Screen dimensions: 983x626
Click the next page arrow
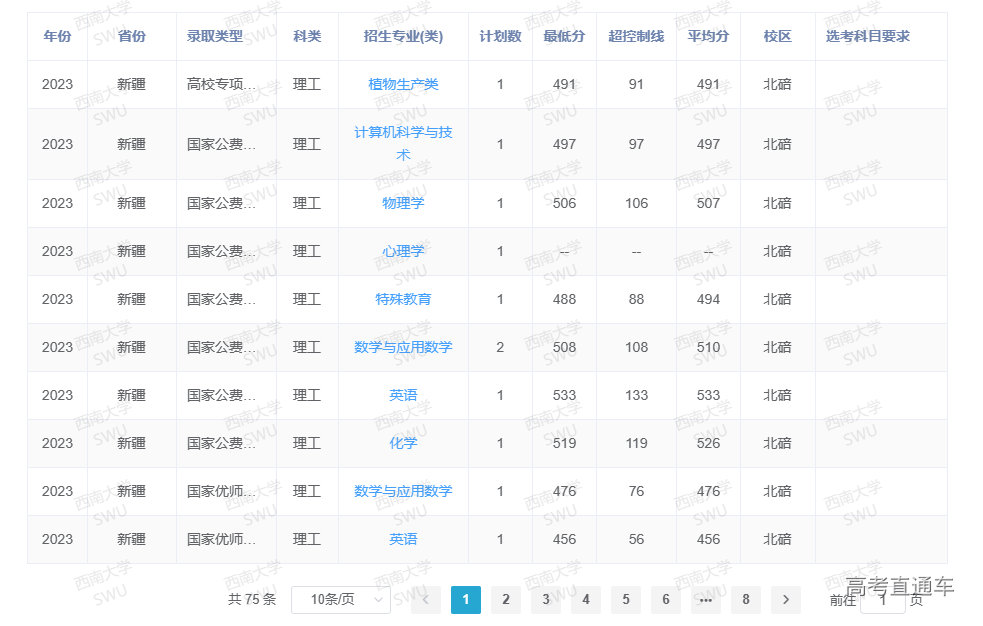(x=785, y=601)
